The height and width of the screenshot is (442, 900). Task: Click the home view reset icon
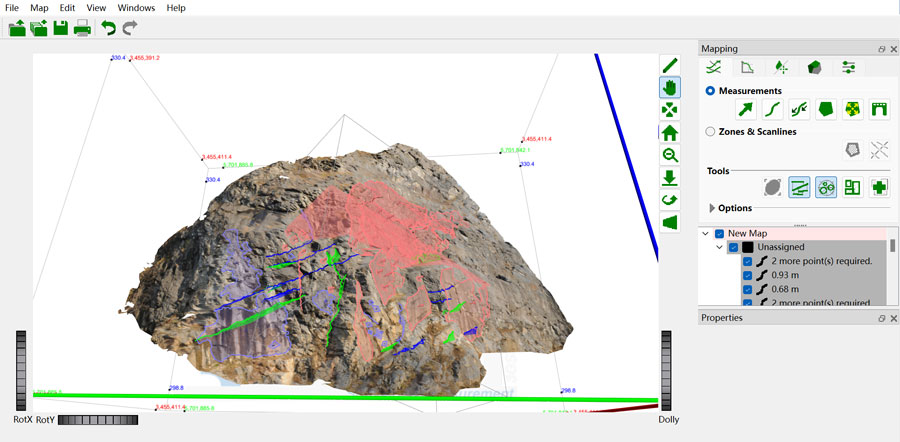670,132
